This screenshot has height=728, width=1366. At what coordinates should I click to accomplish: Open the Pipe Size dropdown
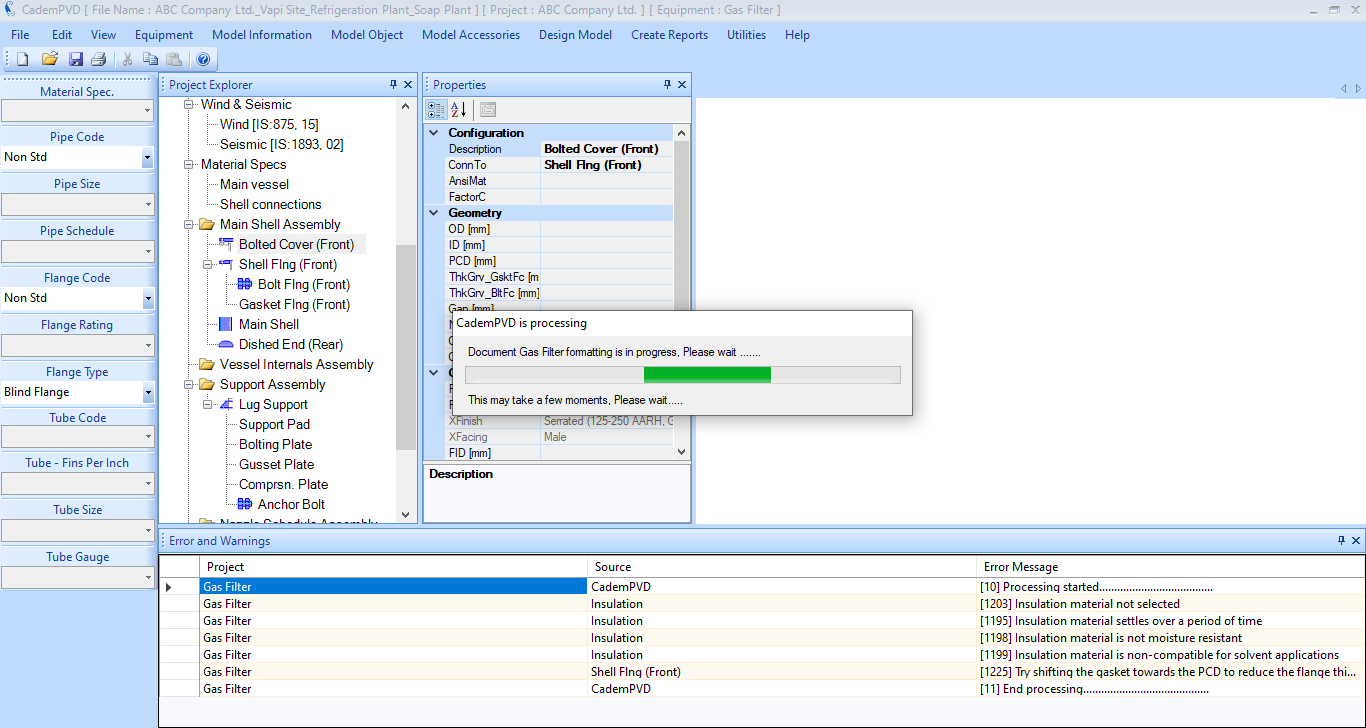point(147,204)
